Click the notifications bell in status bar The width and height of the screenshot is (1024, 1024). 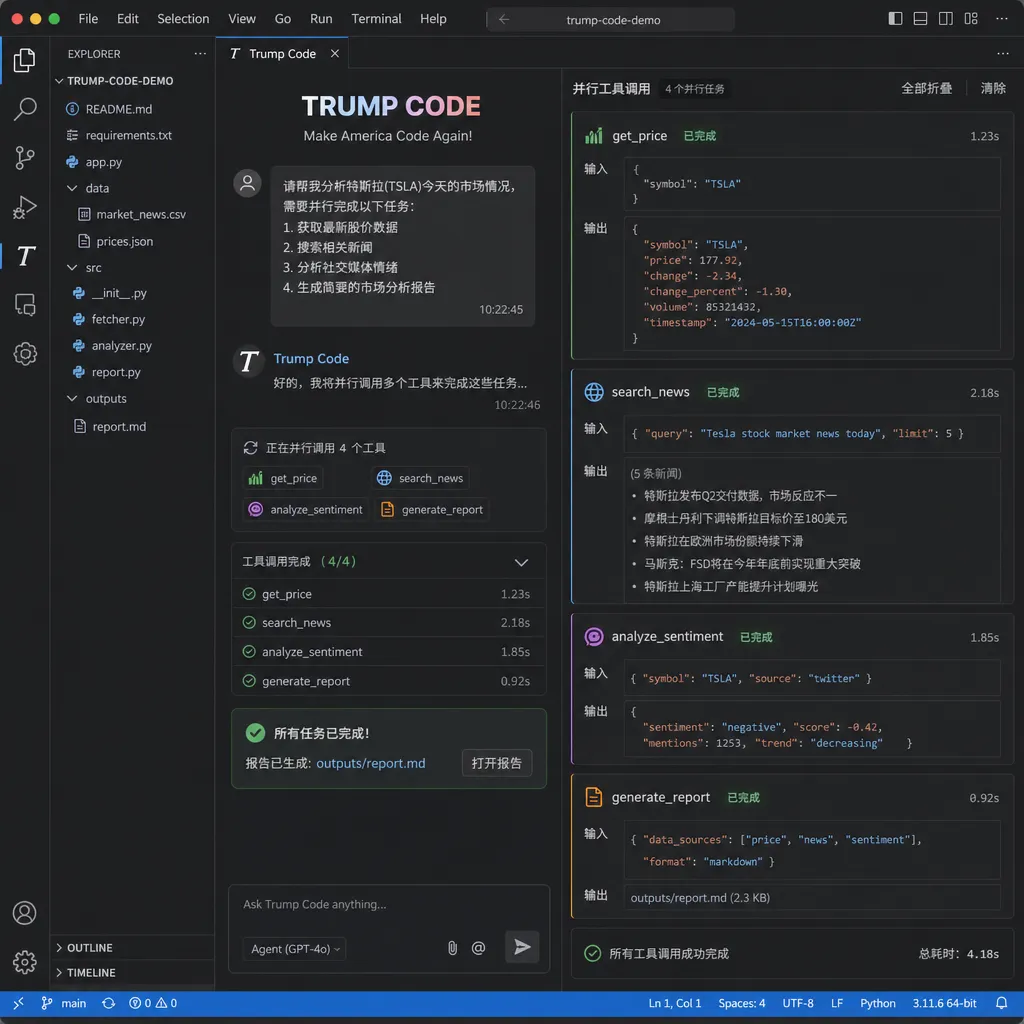click(1001, 1002)
